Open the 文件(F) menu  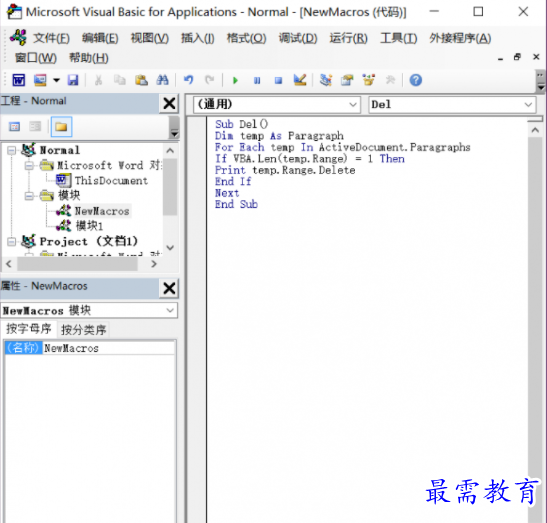[51, 38]
